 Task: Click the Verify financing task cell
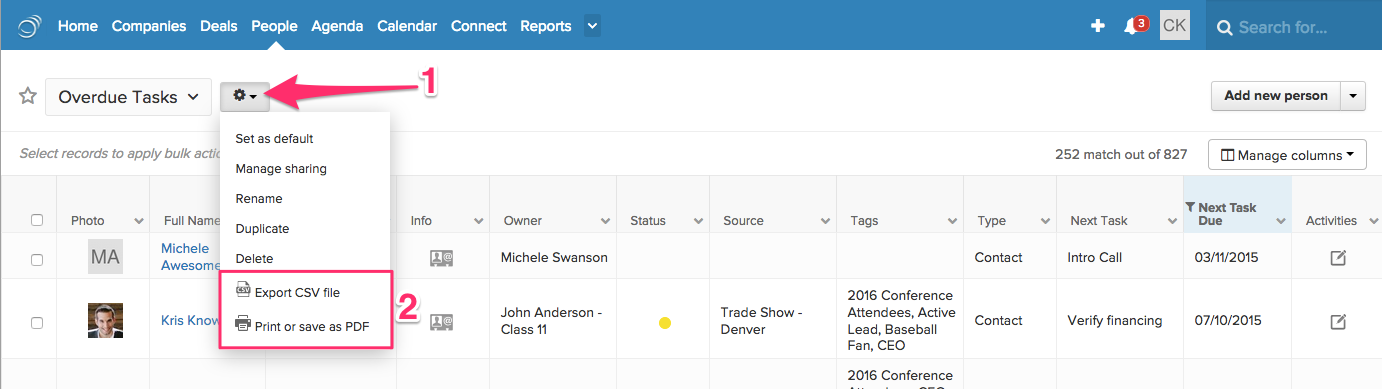click(1115, 321)
